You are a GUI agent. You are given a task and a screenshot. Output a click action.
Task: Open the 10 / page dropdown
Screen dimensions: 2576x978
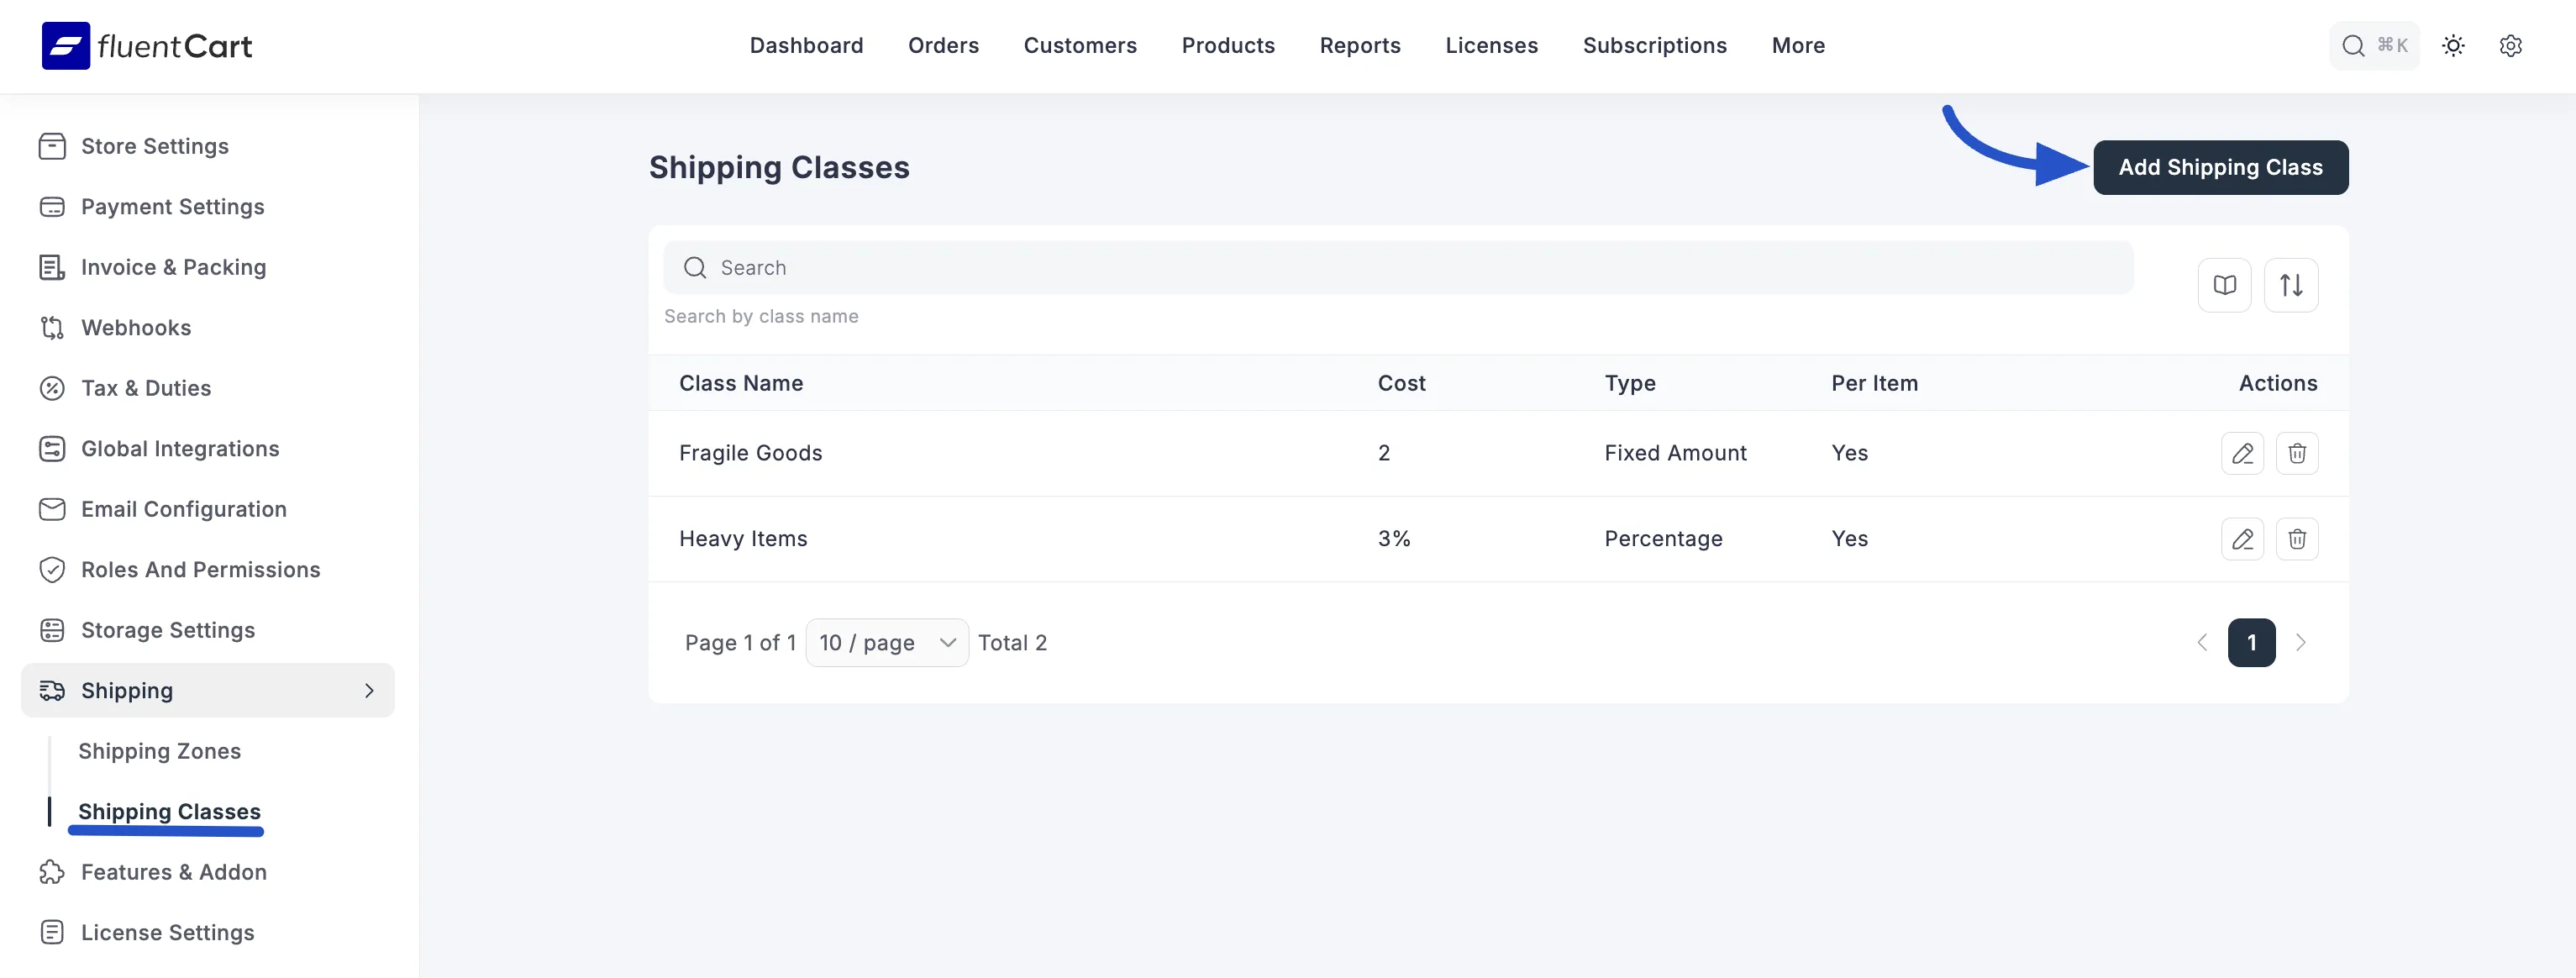[x=886, y=642]
